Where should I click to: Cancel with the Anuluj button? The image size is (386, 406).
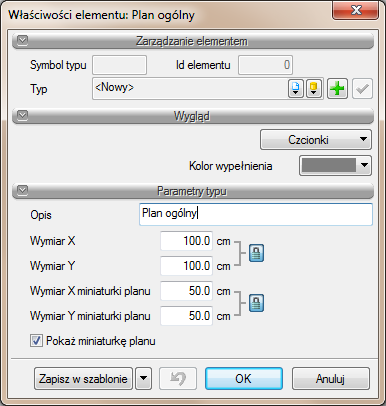click(331, 379)
